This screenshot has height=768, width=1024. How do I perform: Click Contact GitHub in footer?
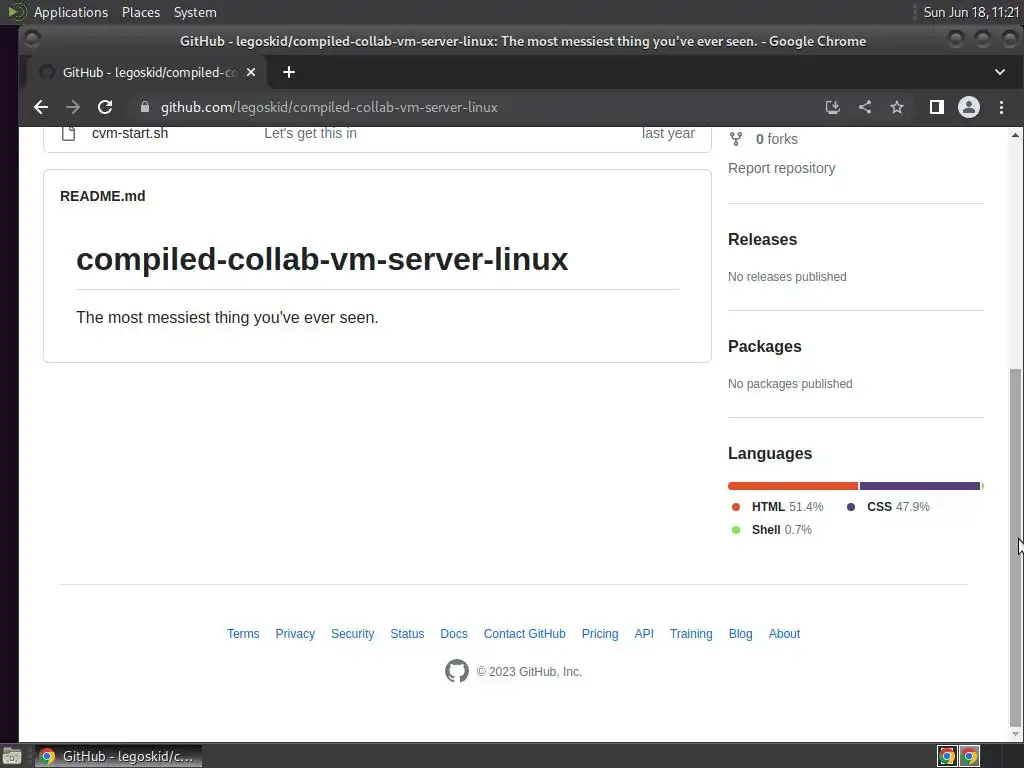tap(524, 633)
